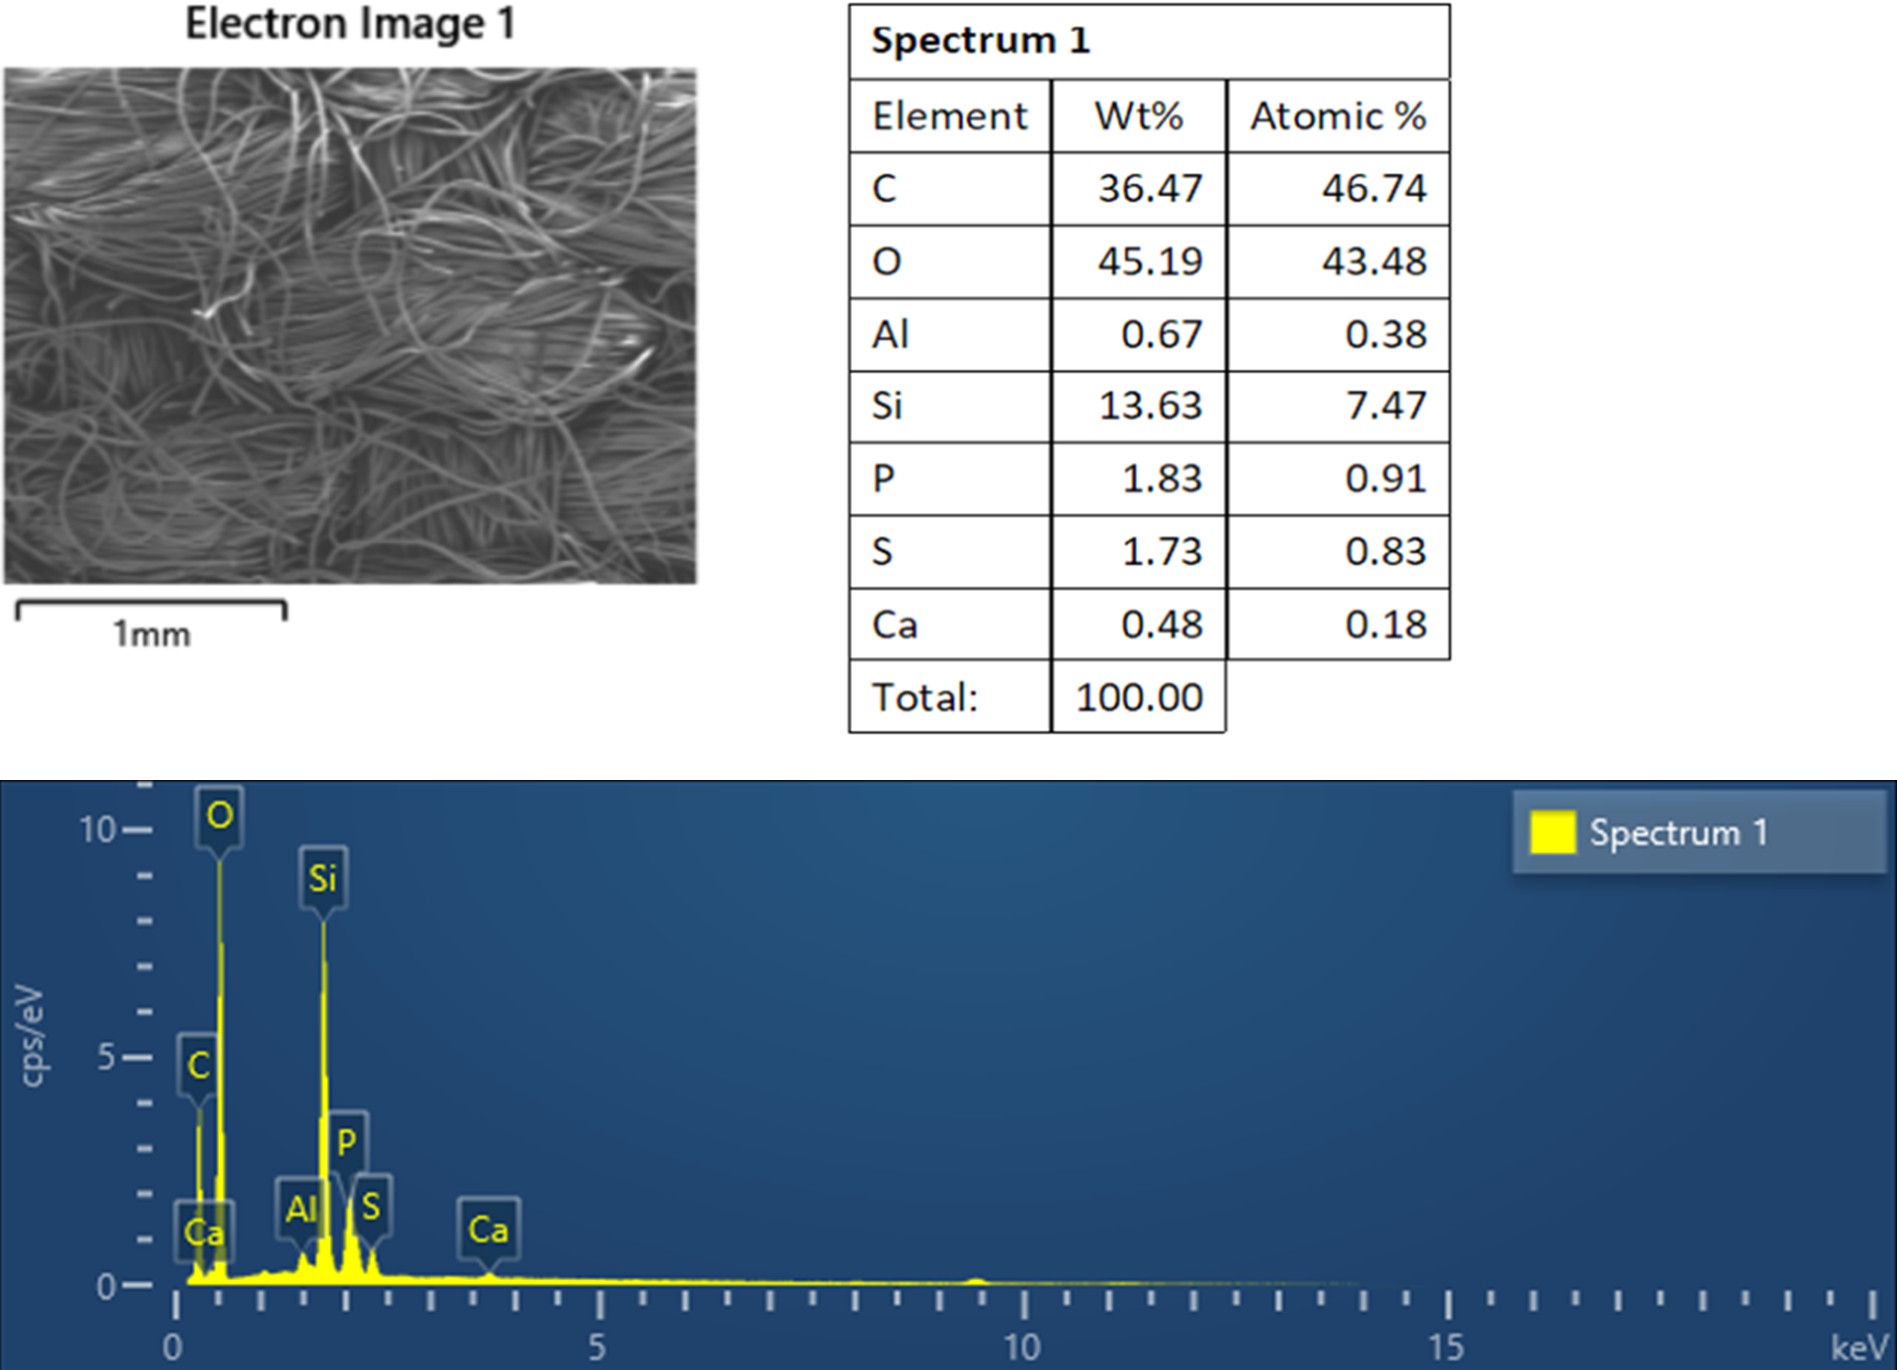The image size is (1897, 1370).
Task: Click the keV x-axis unit label
Action: pyautogui.click(x=1859, y=1347)
